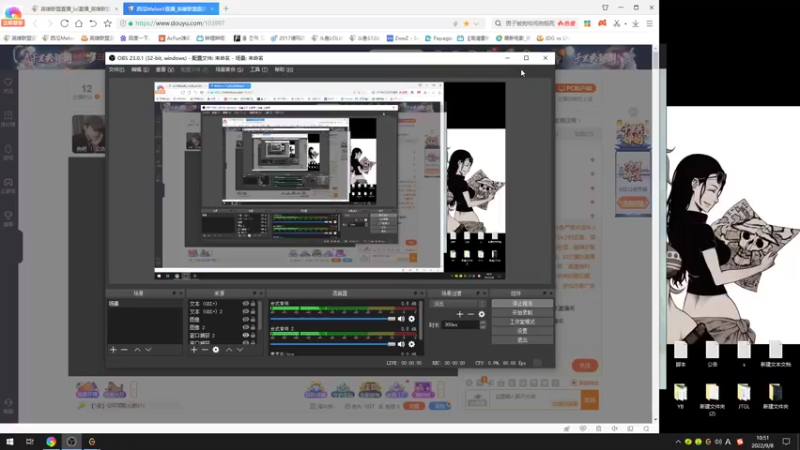Move the scene down in Scenes panel
Image resolution: width=800 pixels, height=450 pixels.
coord(148,349)
